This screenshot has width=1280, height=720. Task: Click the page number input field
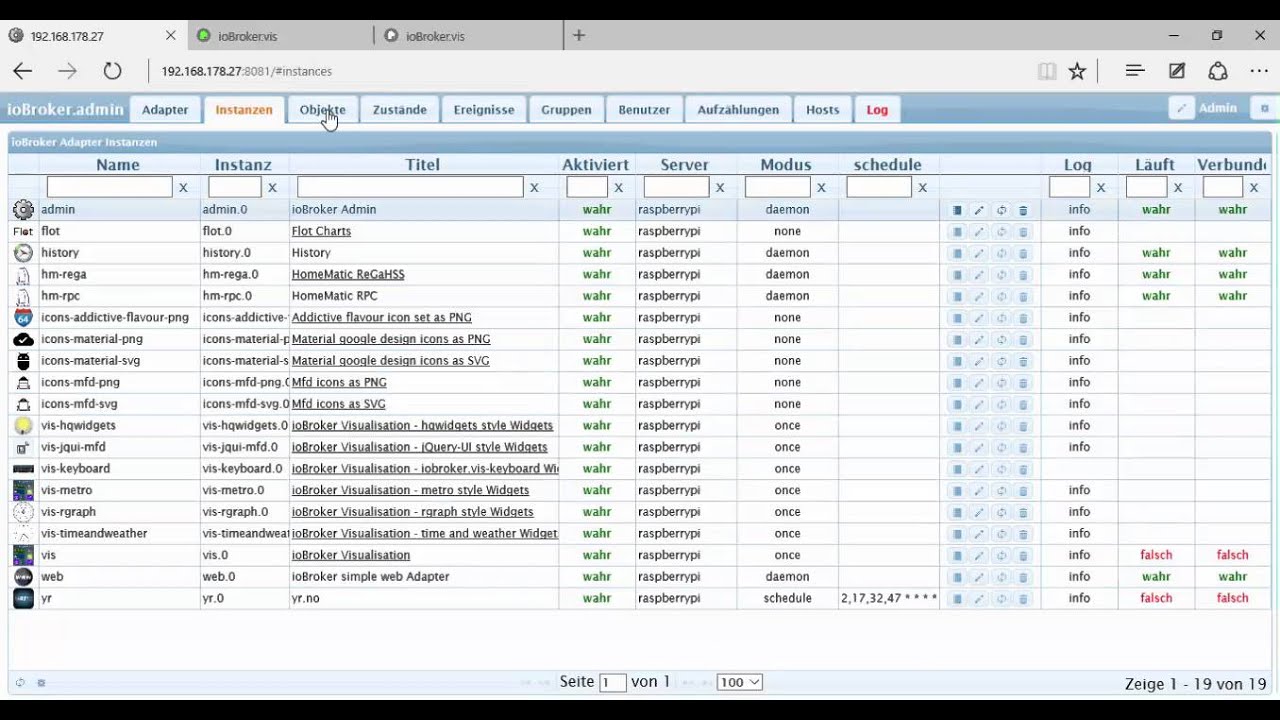point(612,682)
